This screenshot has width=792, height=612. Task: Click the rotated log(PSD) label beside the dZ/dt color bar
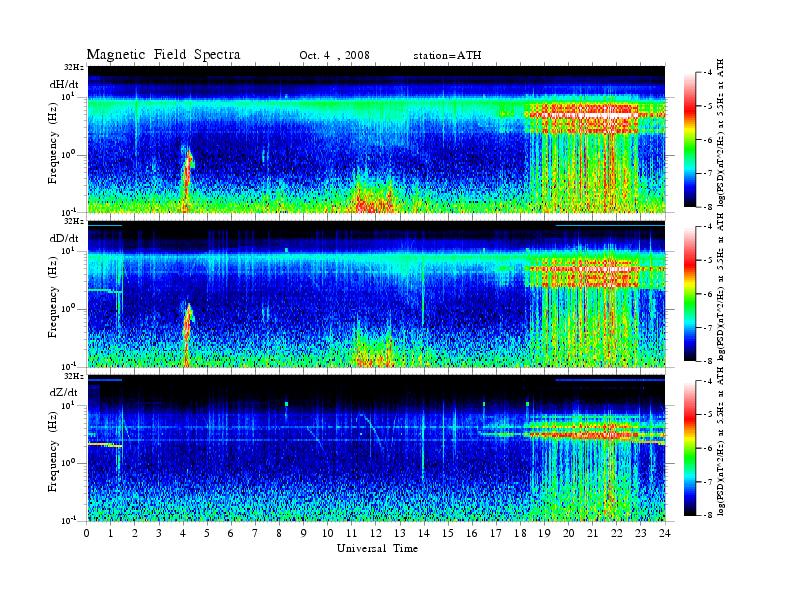(721, 442)
